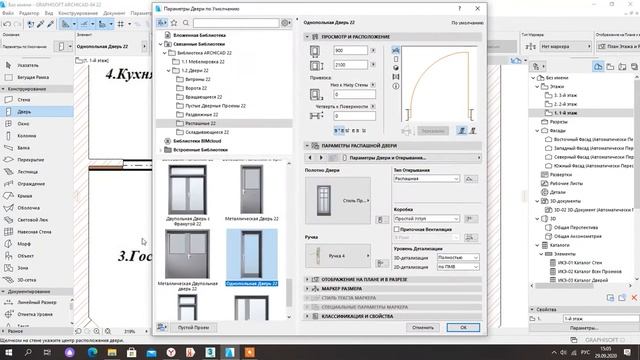This screenshot has height=360, width=640.
Task: Click the search magnifier icon in door dialog
Action: (186, 23)
